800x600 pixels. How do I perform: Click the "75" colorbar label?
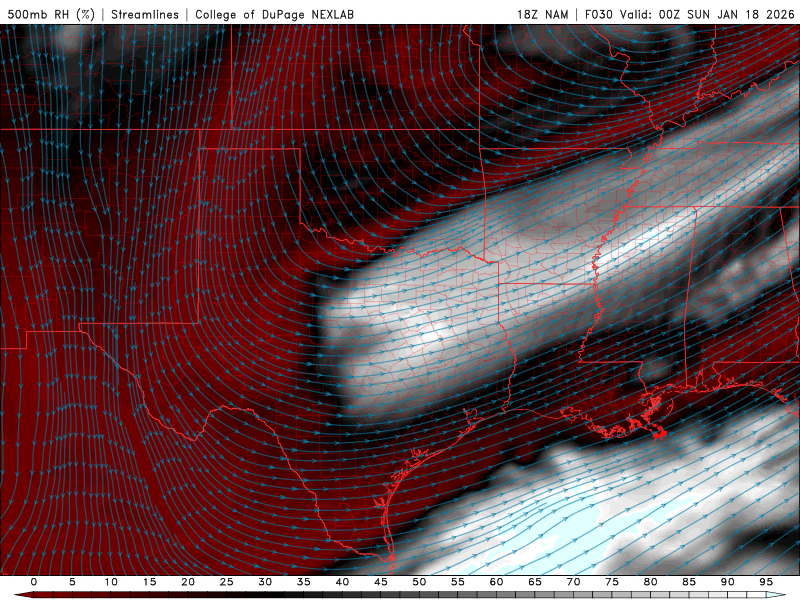click(612, 582)
